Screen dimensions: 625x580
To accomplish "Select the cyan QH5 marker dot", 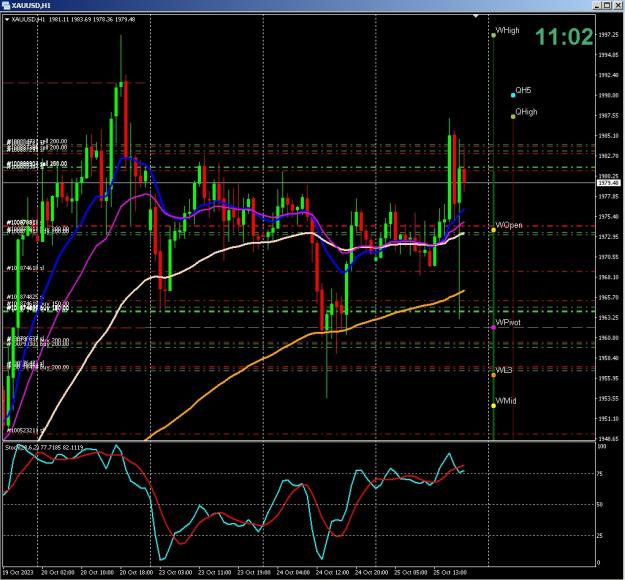I will click(x=513, y=95).
